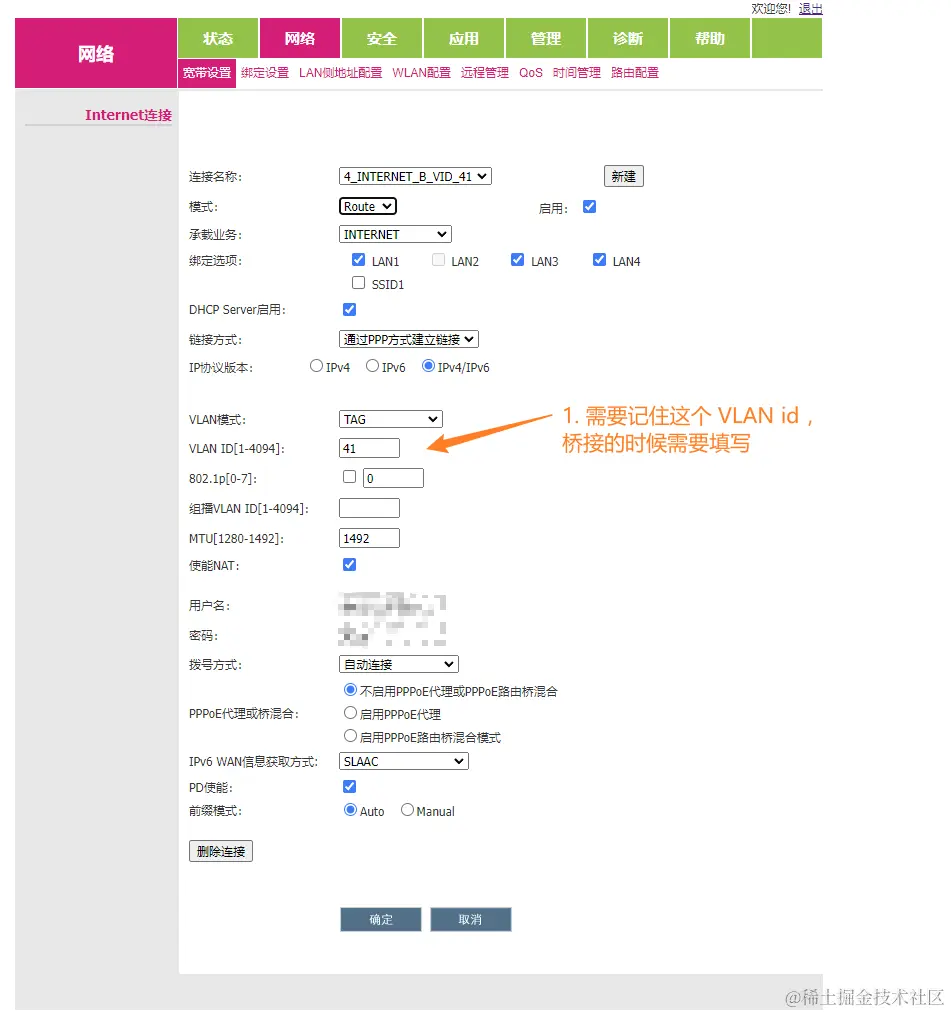This screenshot has width=951, height=1014.
Task: Toggle the DHCP Server启用 checkbox
Action: (x=349, y=309)
